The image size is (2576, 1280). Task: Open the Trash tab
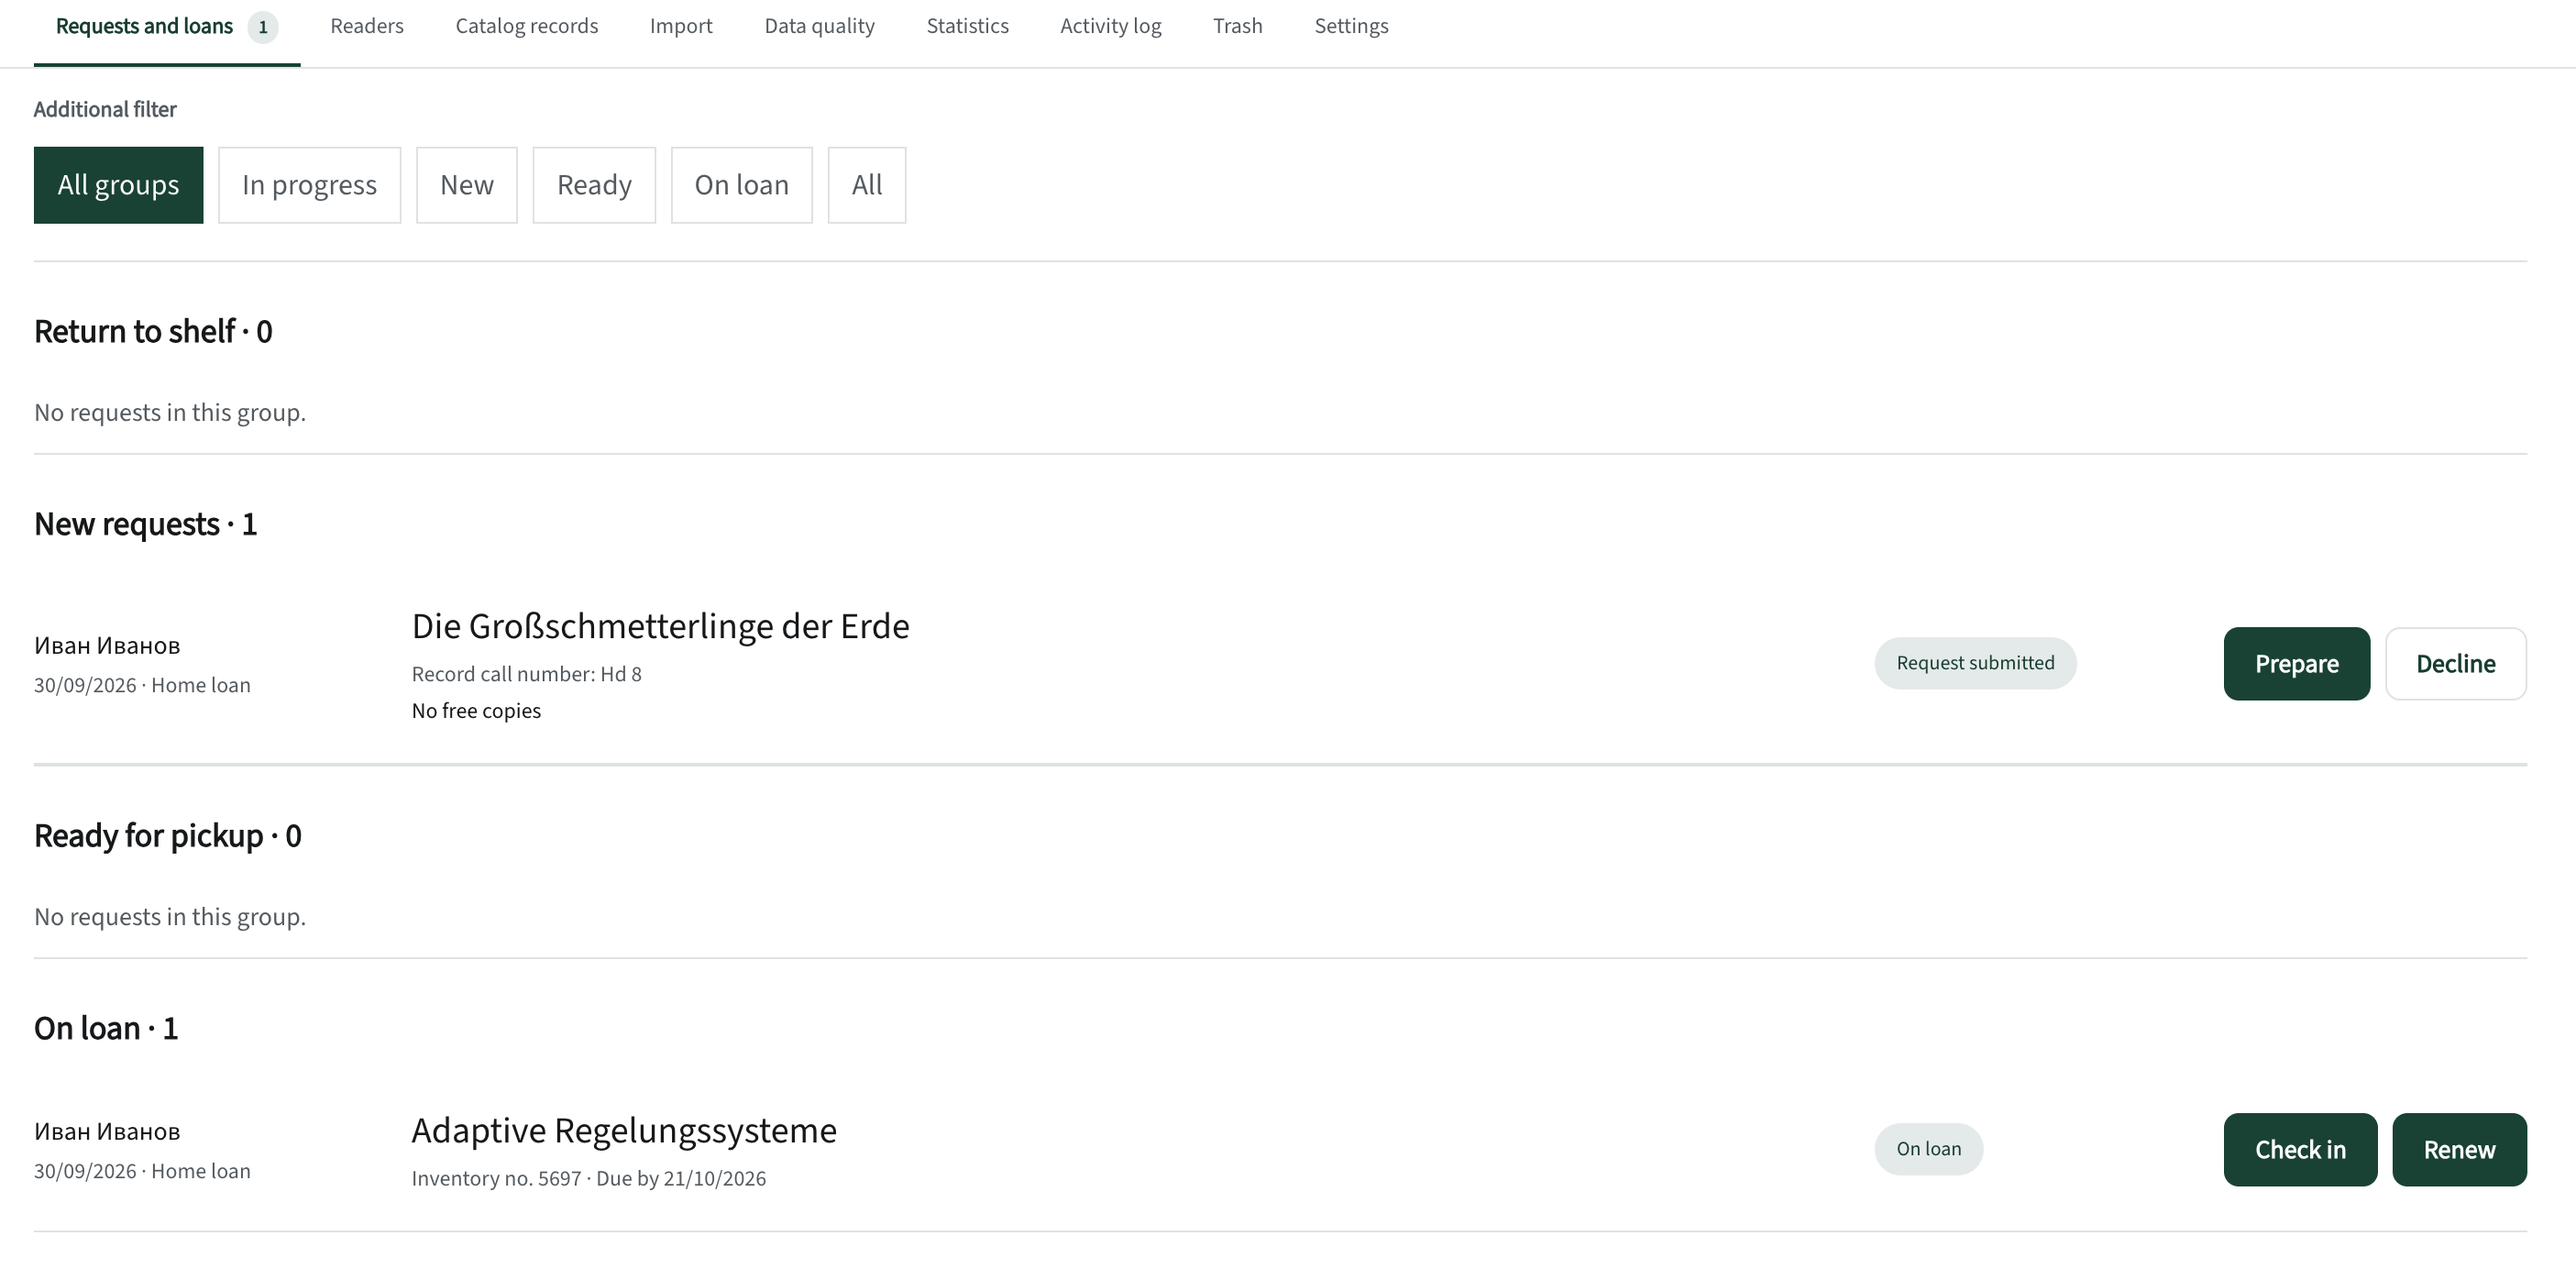tap(1237, 27)
